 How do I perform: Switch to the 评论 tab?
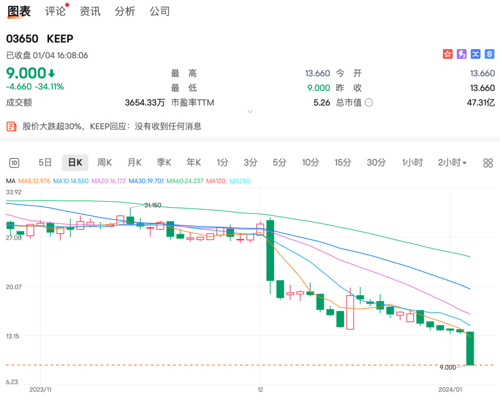pyautogui.click(x=55, y=11)
